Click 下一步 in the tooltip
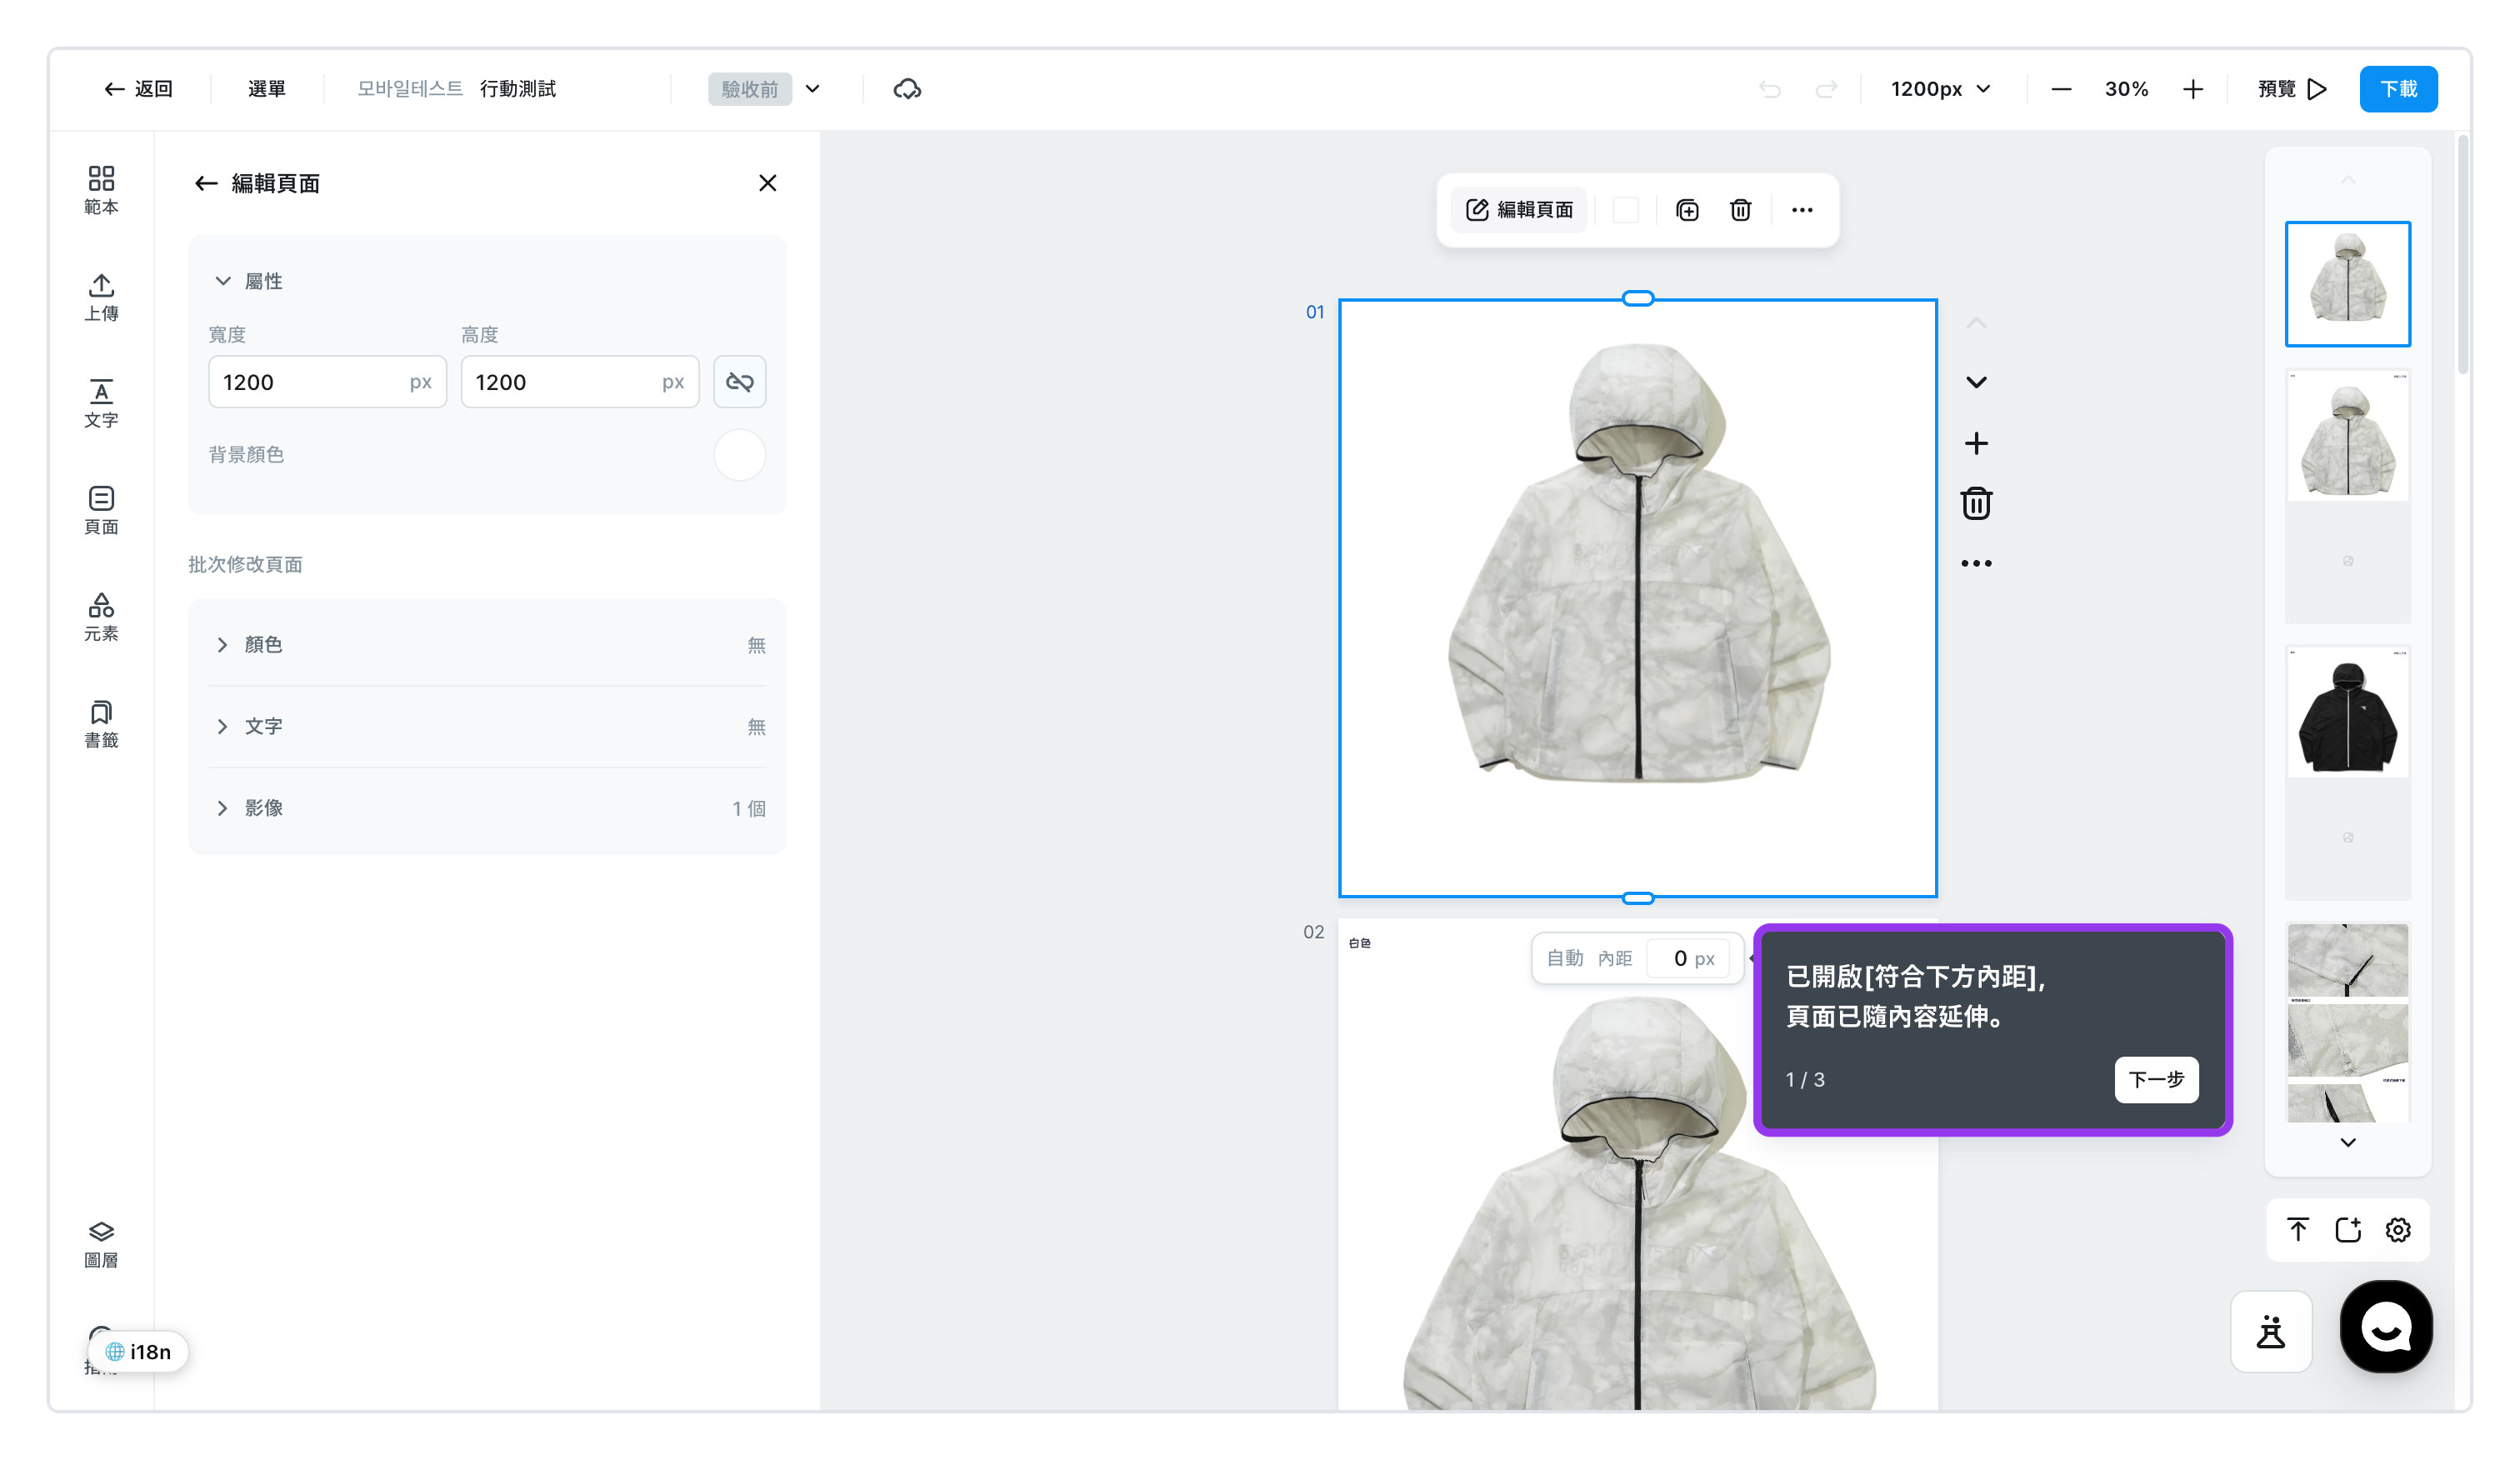This screenshot has height=1460, width=2520. pos(2156,1080)
